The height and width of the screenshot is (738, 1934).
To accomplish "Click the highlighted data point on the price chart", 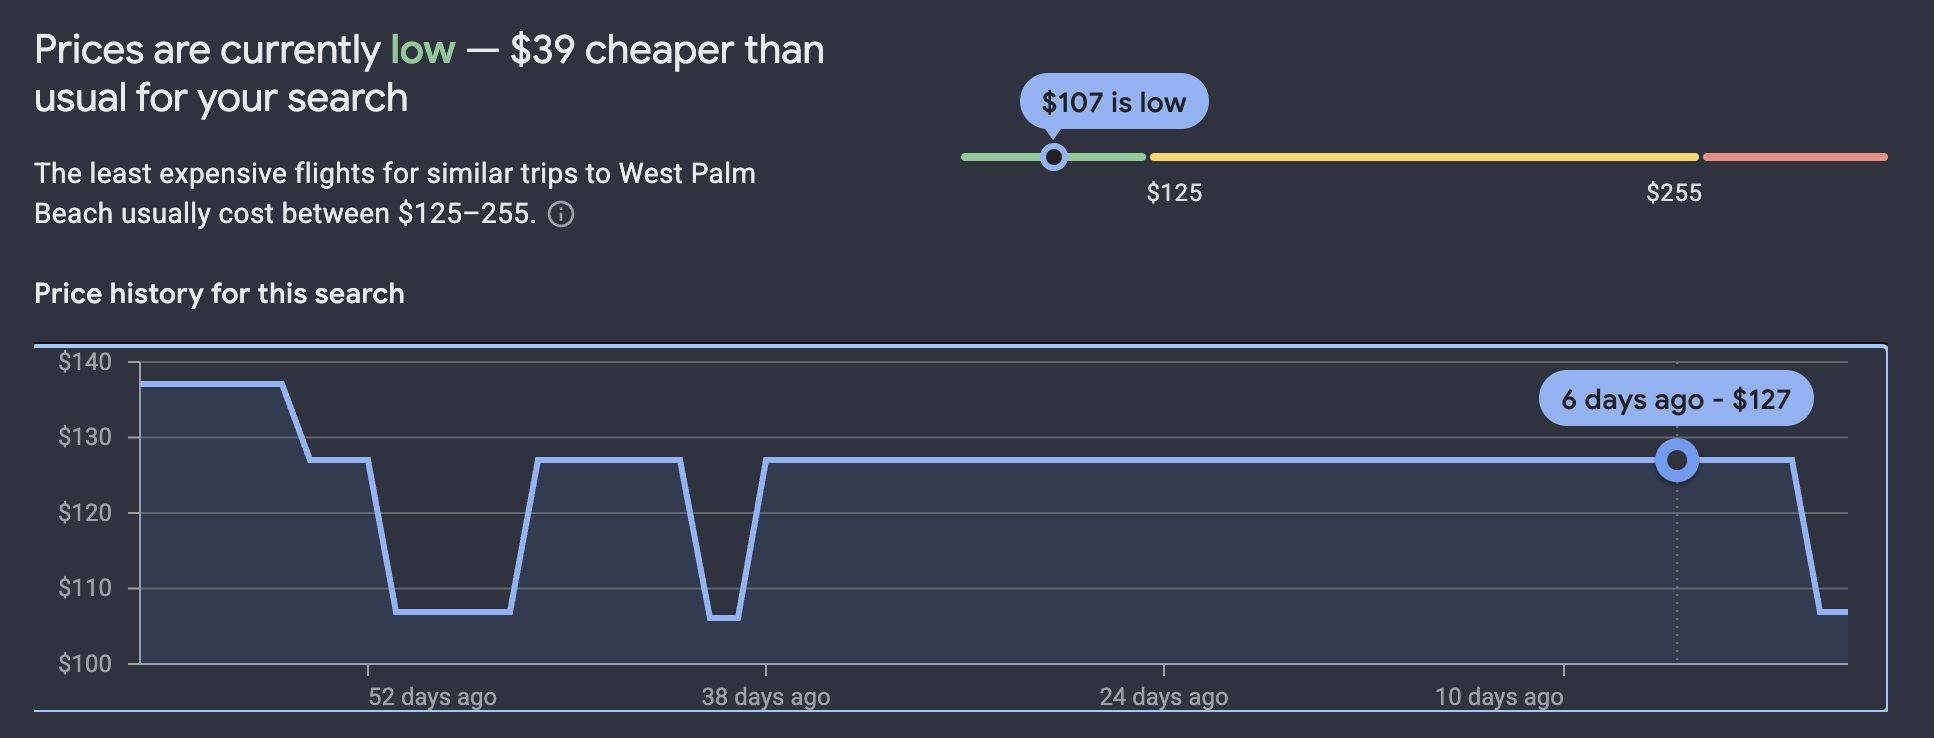I will pos(1676,460).
